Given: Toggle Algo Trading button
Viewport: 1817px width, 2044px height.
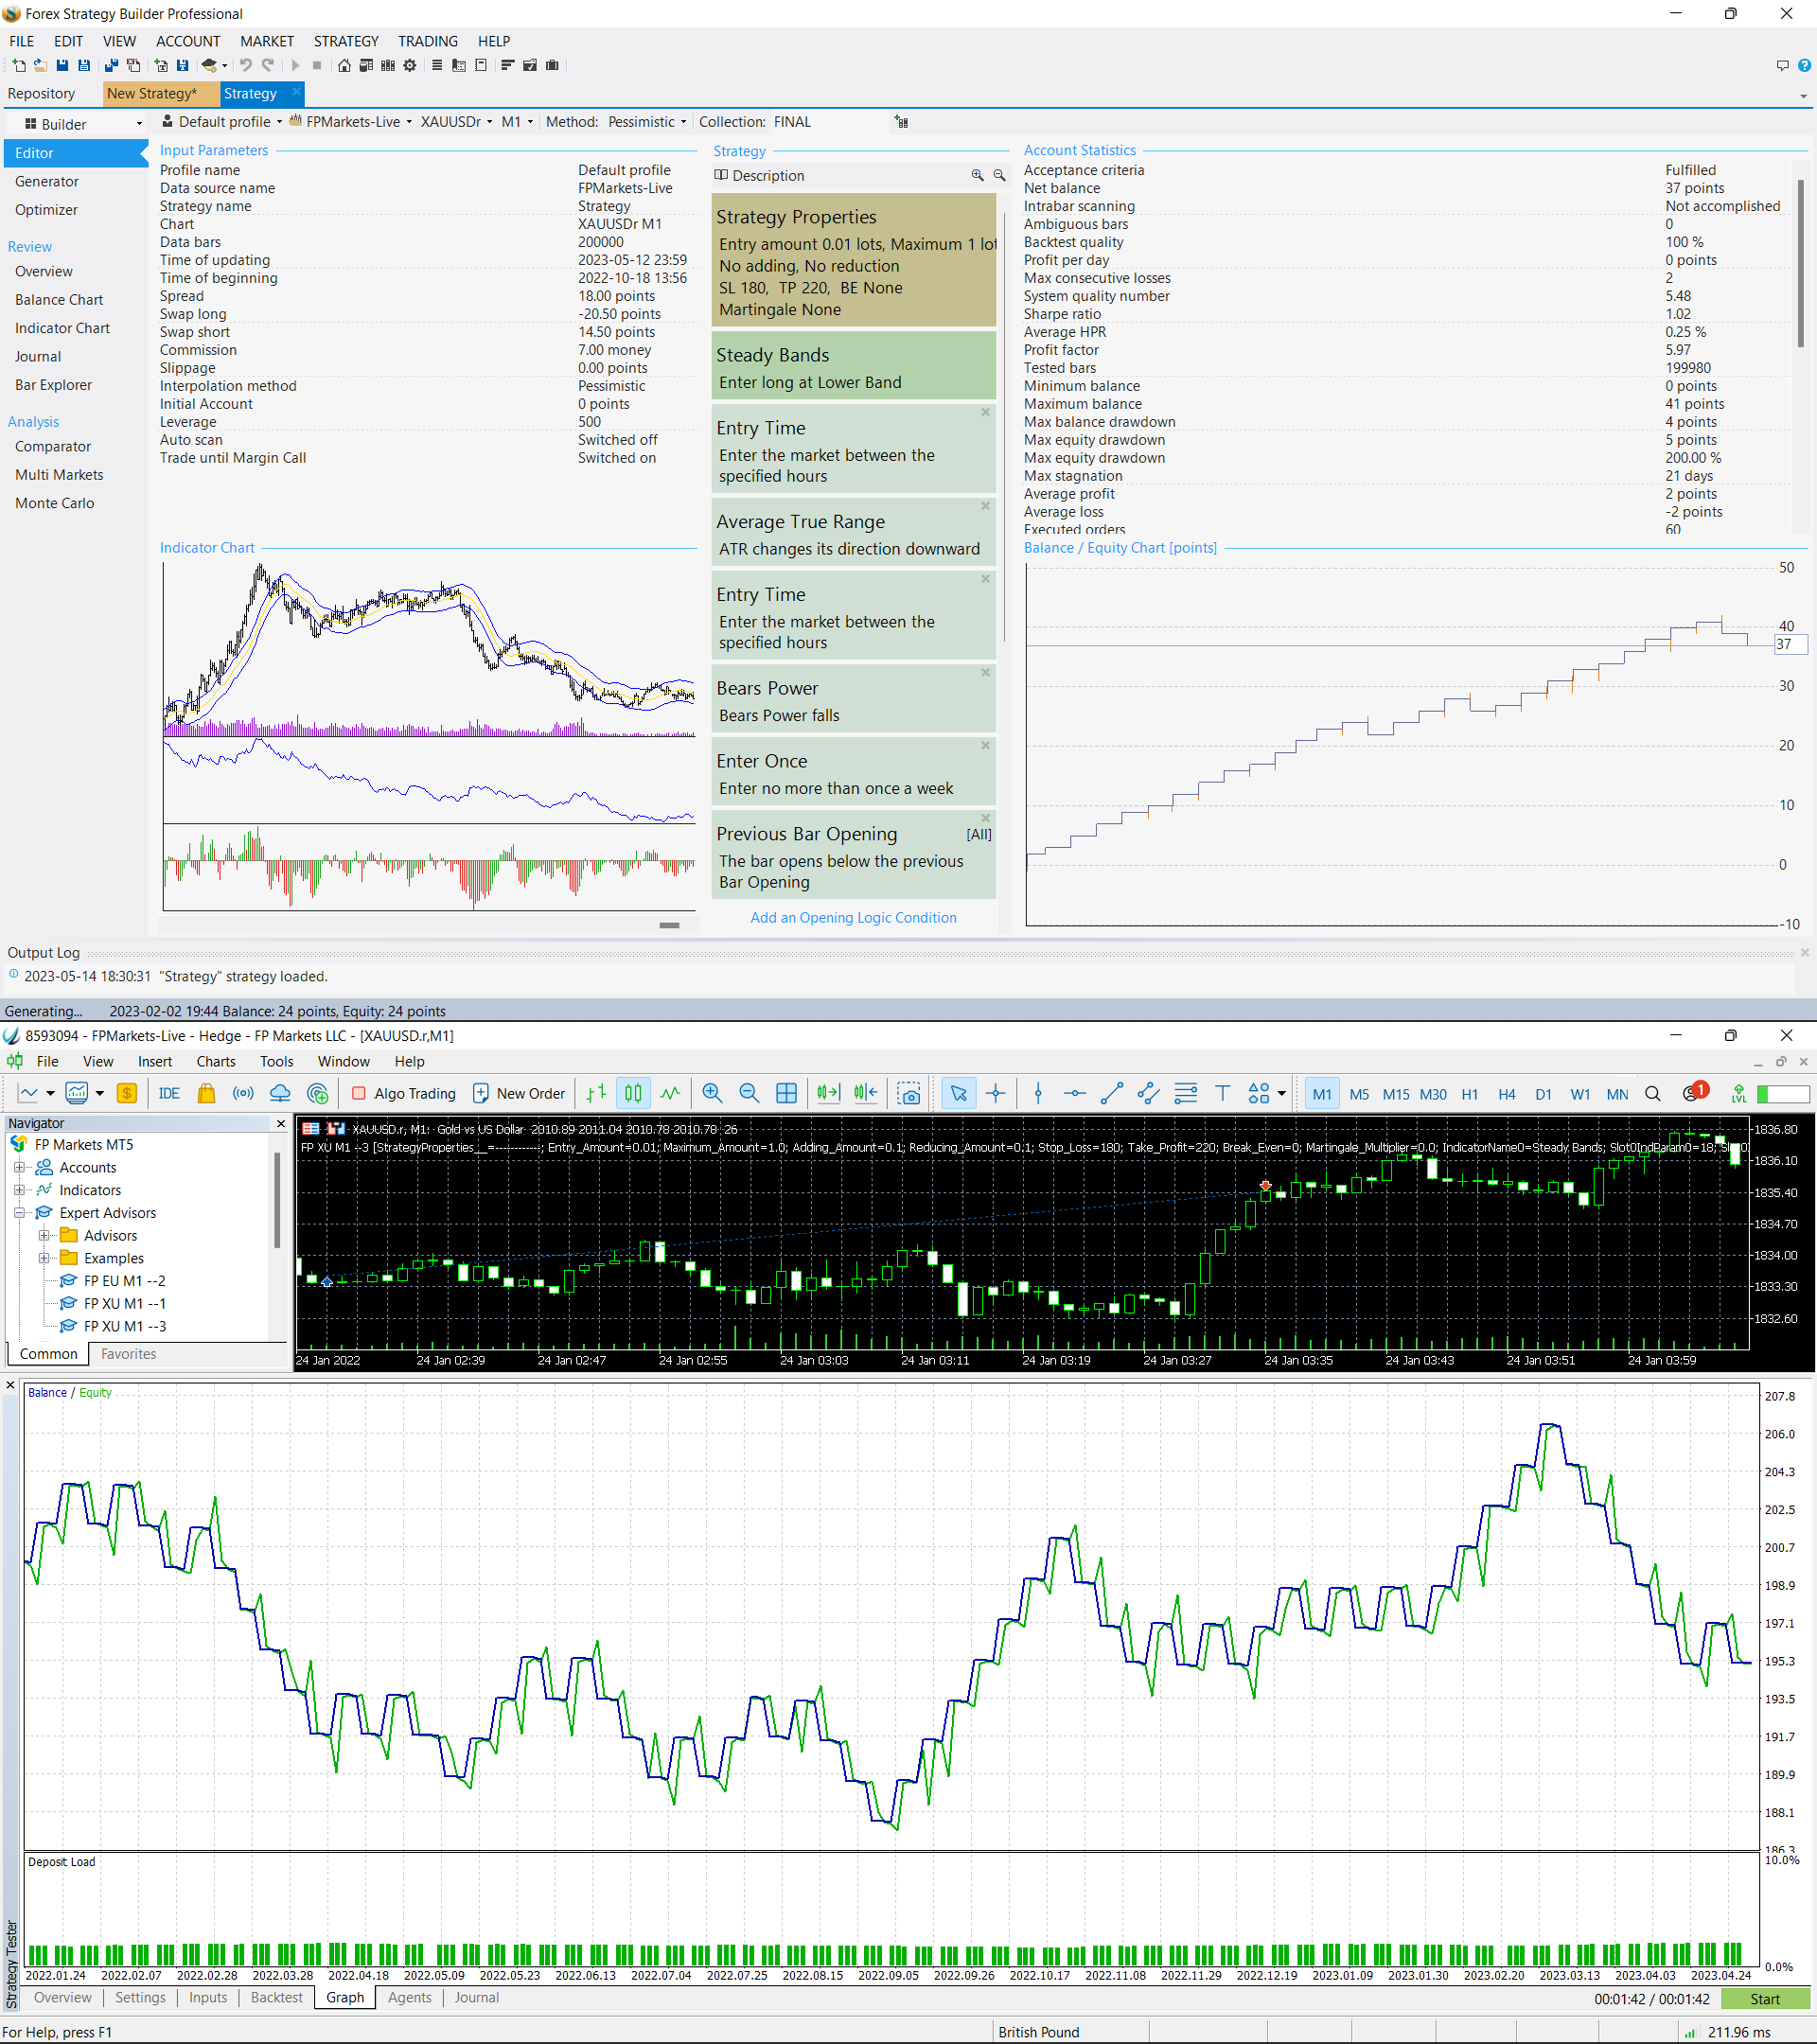Looking at the screenshot, I should click(x=403, y=1093).
